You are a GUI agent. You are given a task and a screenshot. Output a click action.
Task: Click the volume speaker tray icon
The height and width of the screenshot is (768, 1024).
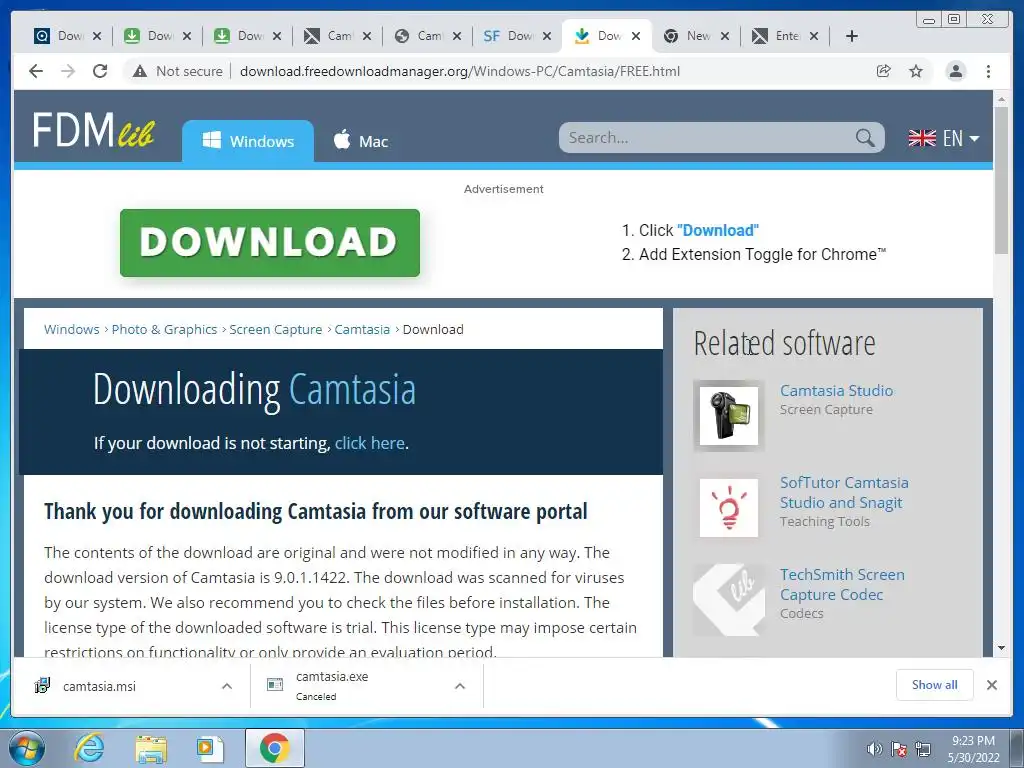click(x=874, y=749)
